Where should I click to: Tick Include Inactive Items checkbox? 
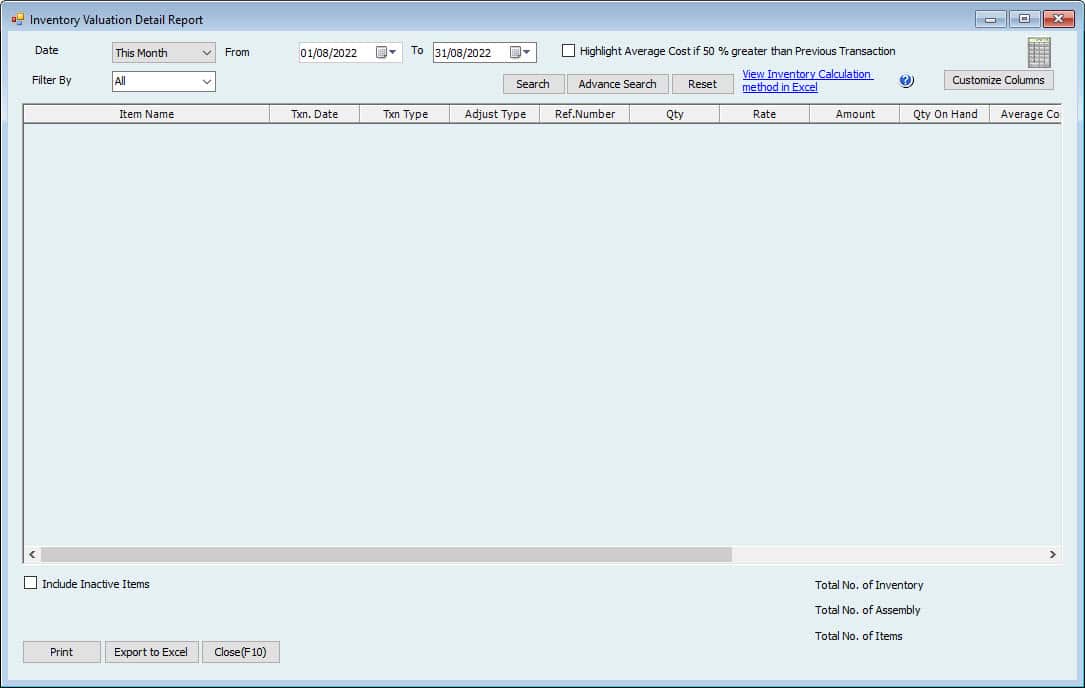(x=30, y=583)
